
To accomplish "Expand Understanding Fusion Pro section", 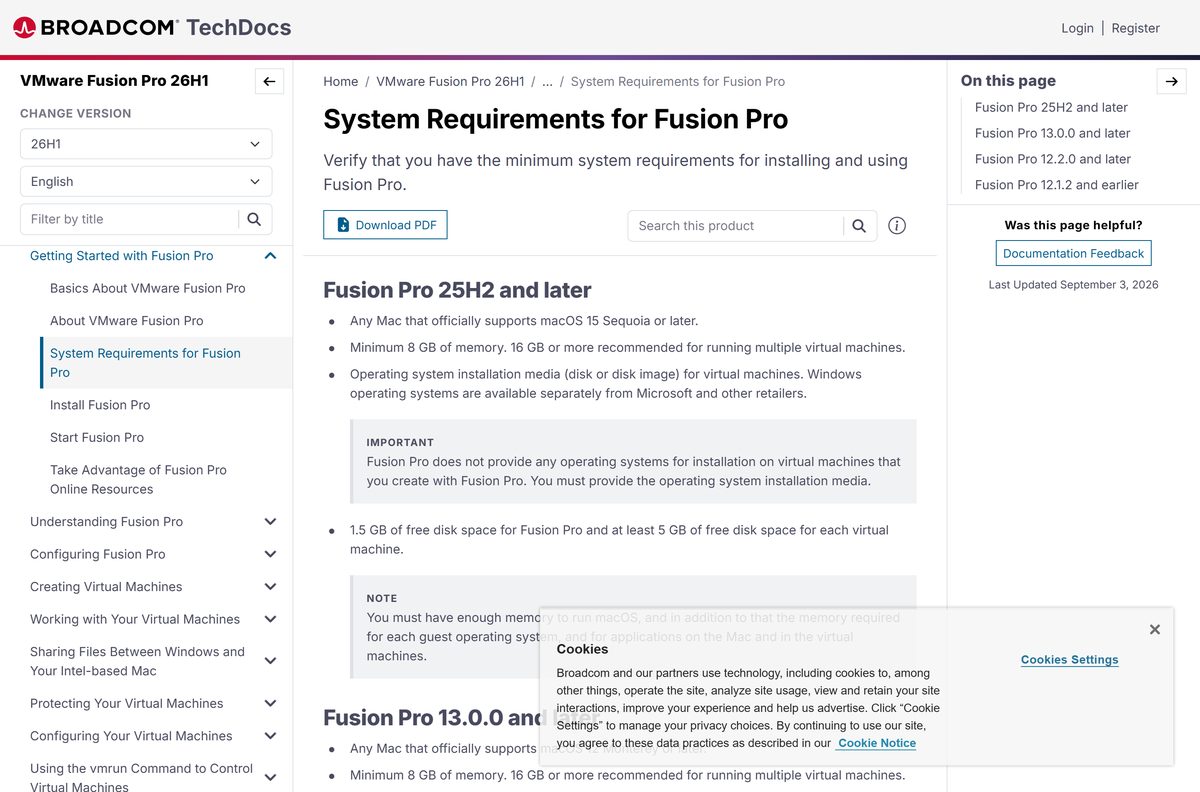I will pyautogui.click(x=270, y=522).
